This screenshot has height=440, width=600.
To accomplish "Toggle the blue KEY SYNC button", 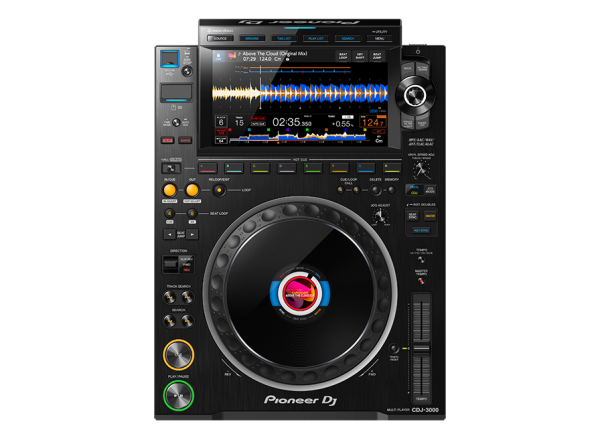I will (x=421, y=230).
